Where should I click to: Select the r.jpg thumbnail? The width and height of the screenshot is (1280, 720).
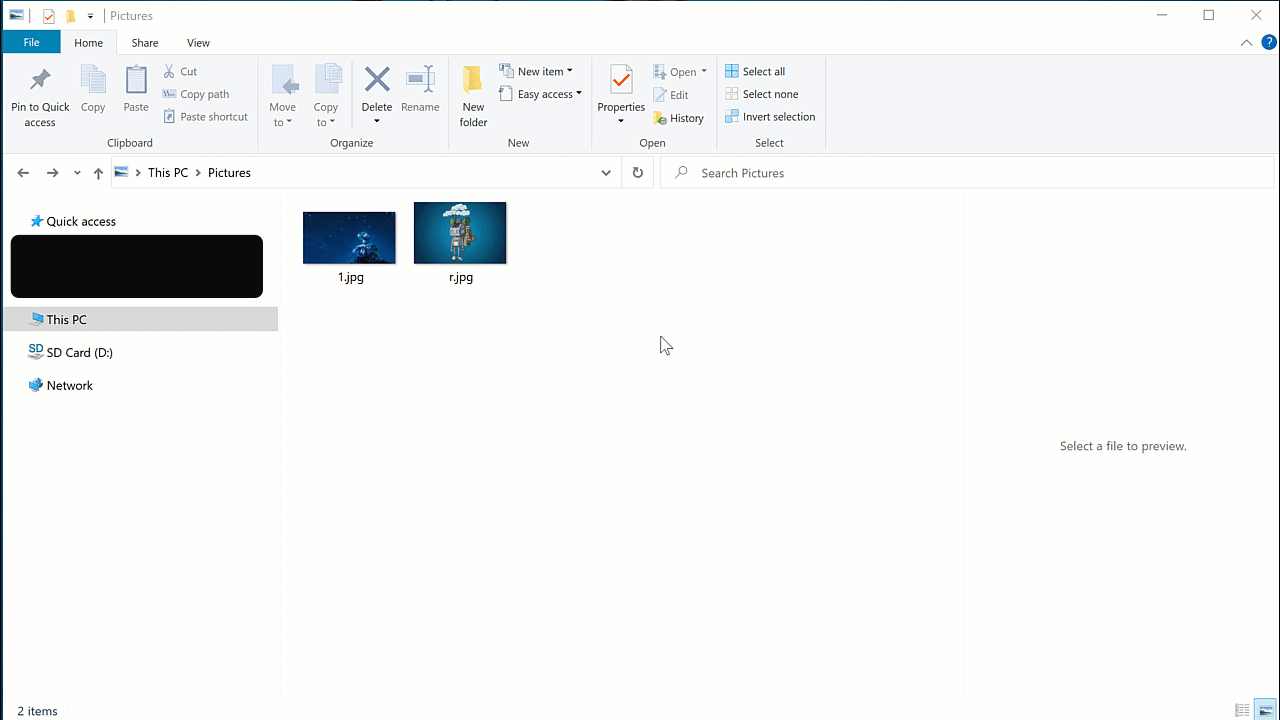point(460,233)
